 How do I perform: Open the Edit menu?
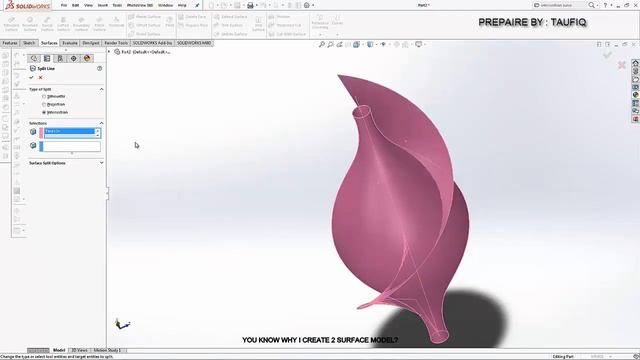76,5
